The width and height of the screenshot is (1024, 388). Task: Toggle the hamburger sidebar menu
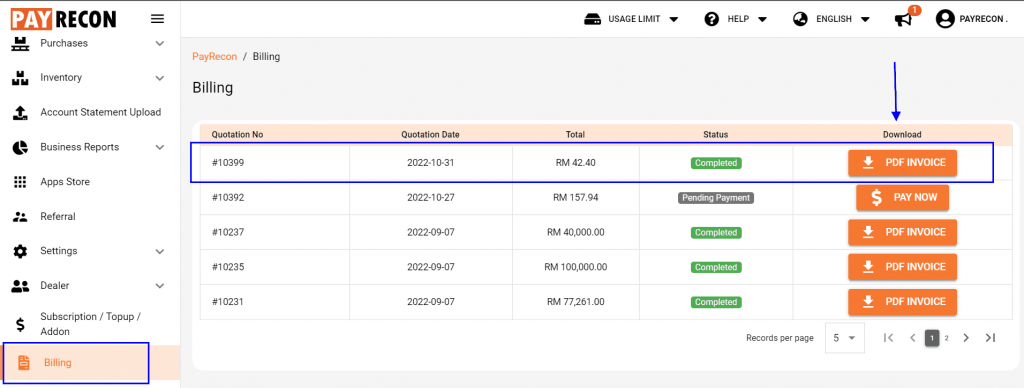pyautogui.click(x=157, y=19)
